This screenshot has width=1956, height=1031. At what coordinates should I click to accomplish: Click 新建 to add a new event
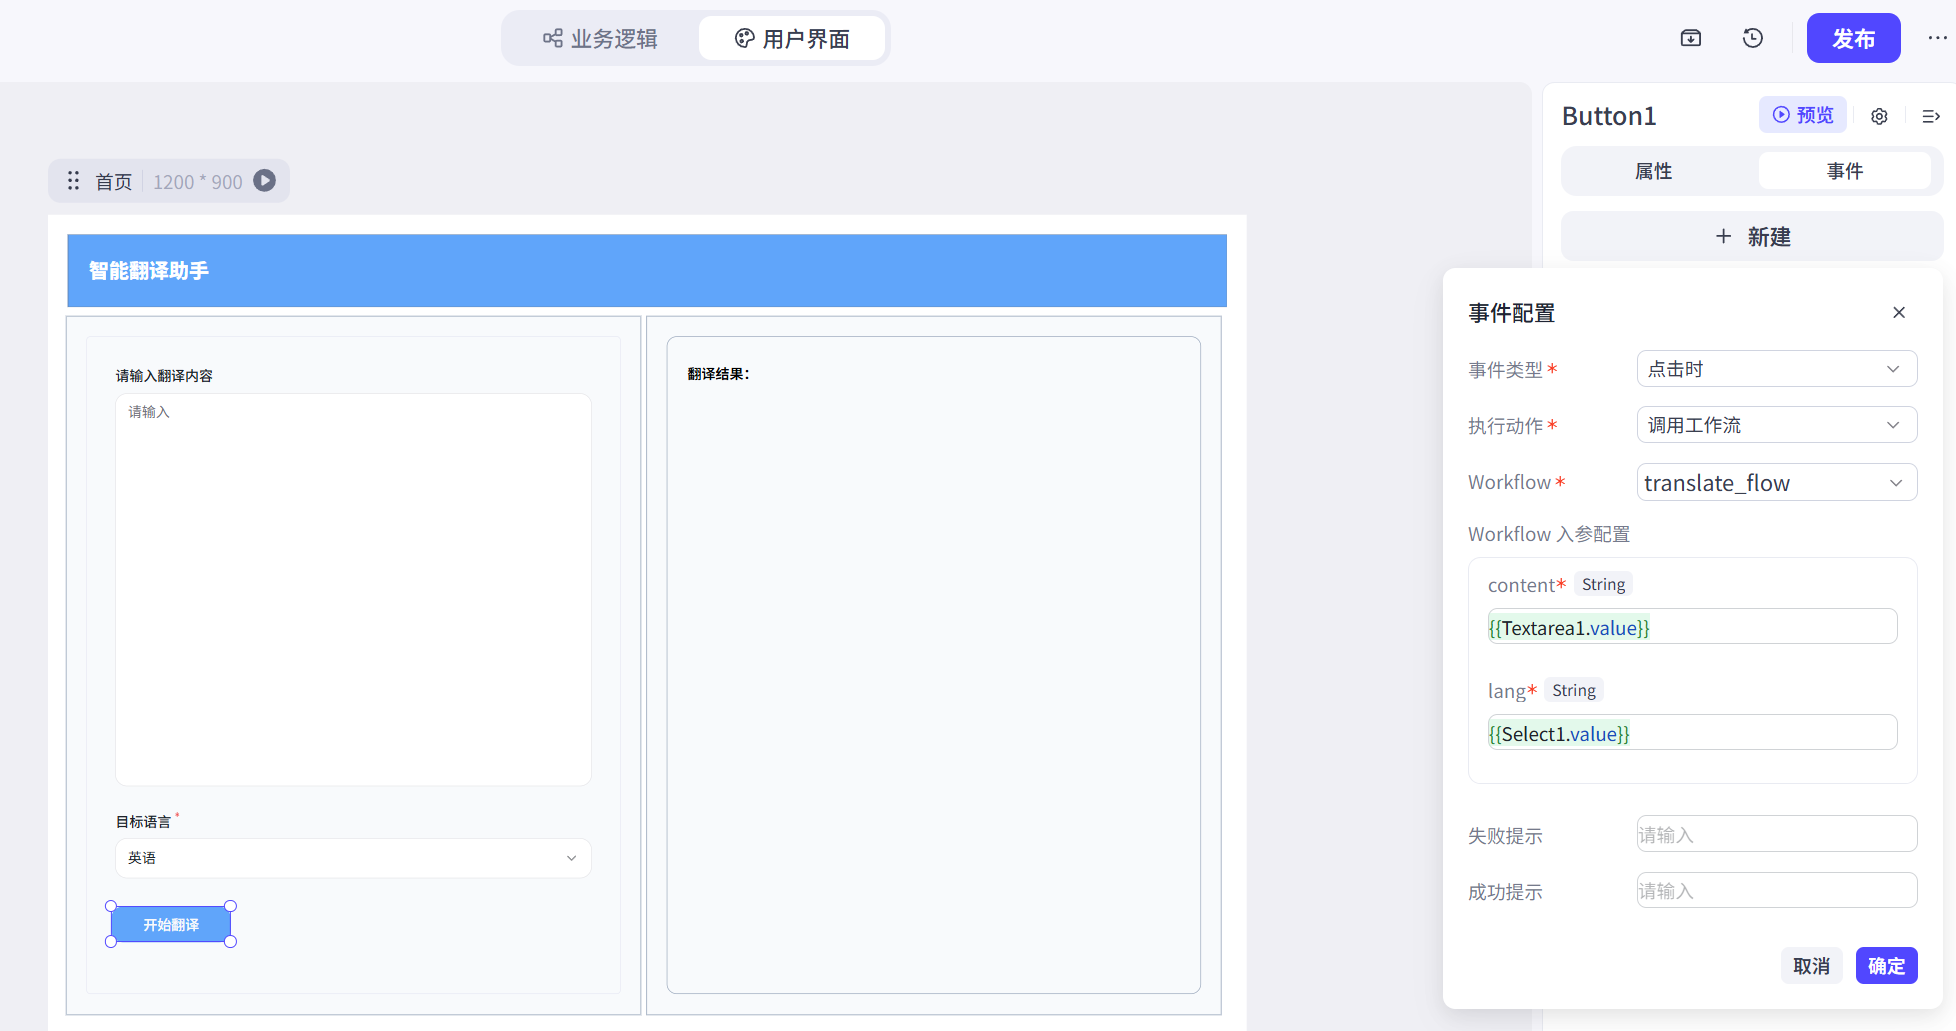[x=1752, y=236]
